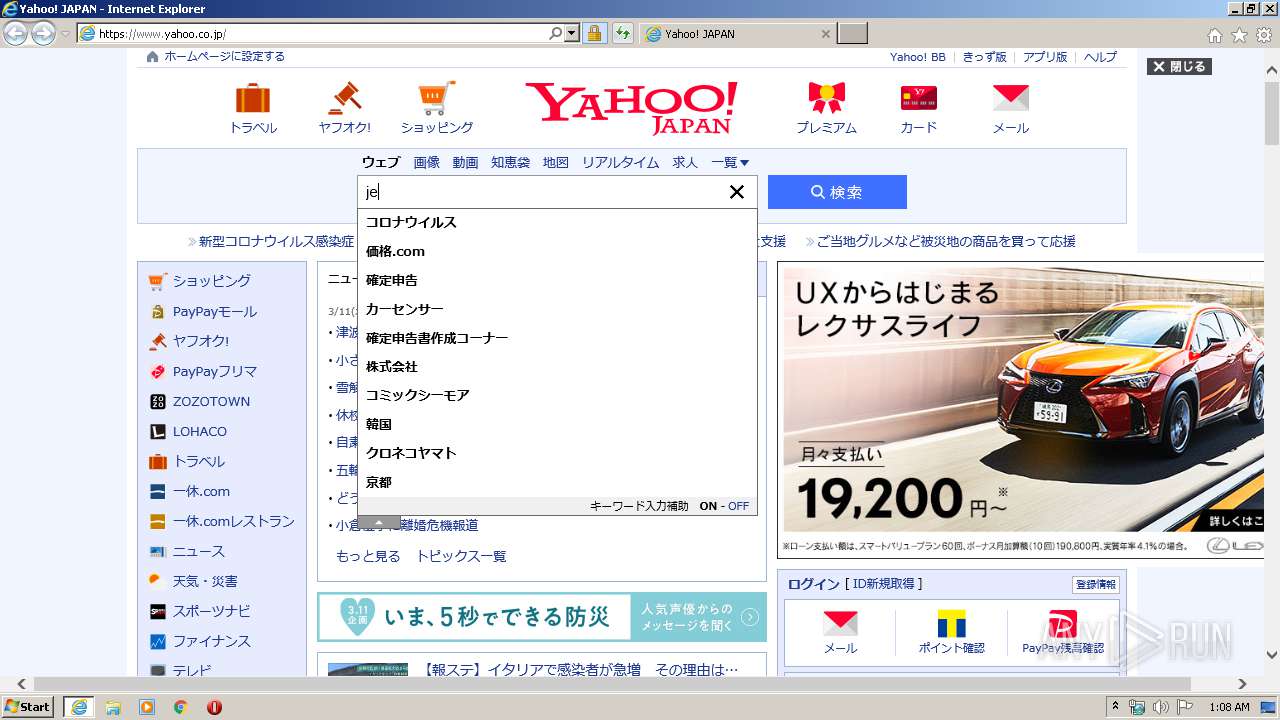
Task: Turn keyword assist ON
Action: coord(708,506)
